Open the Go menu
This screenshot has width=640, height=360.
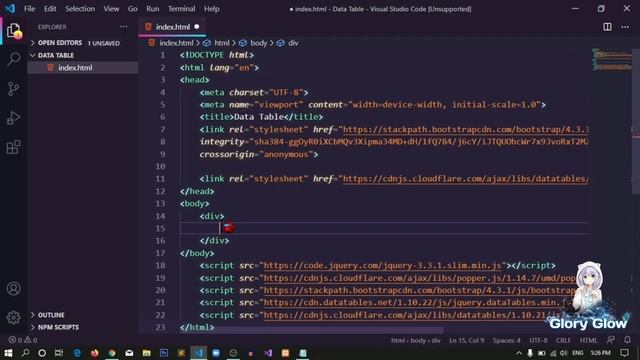(x=133, y=9)
